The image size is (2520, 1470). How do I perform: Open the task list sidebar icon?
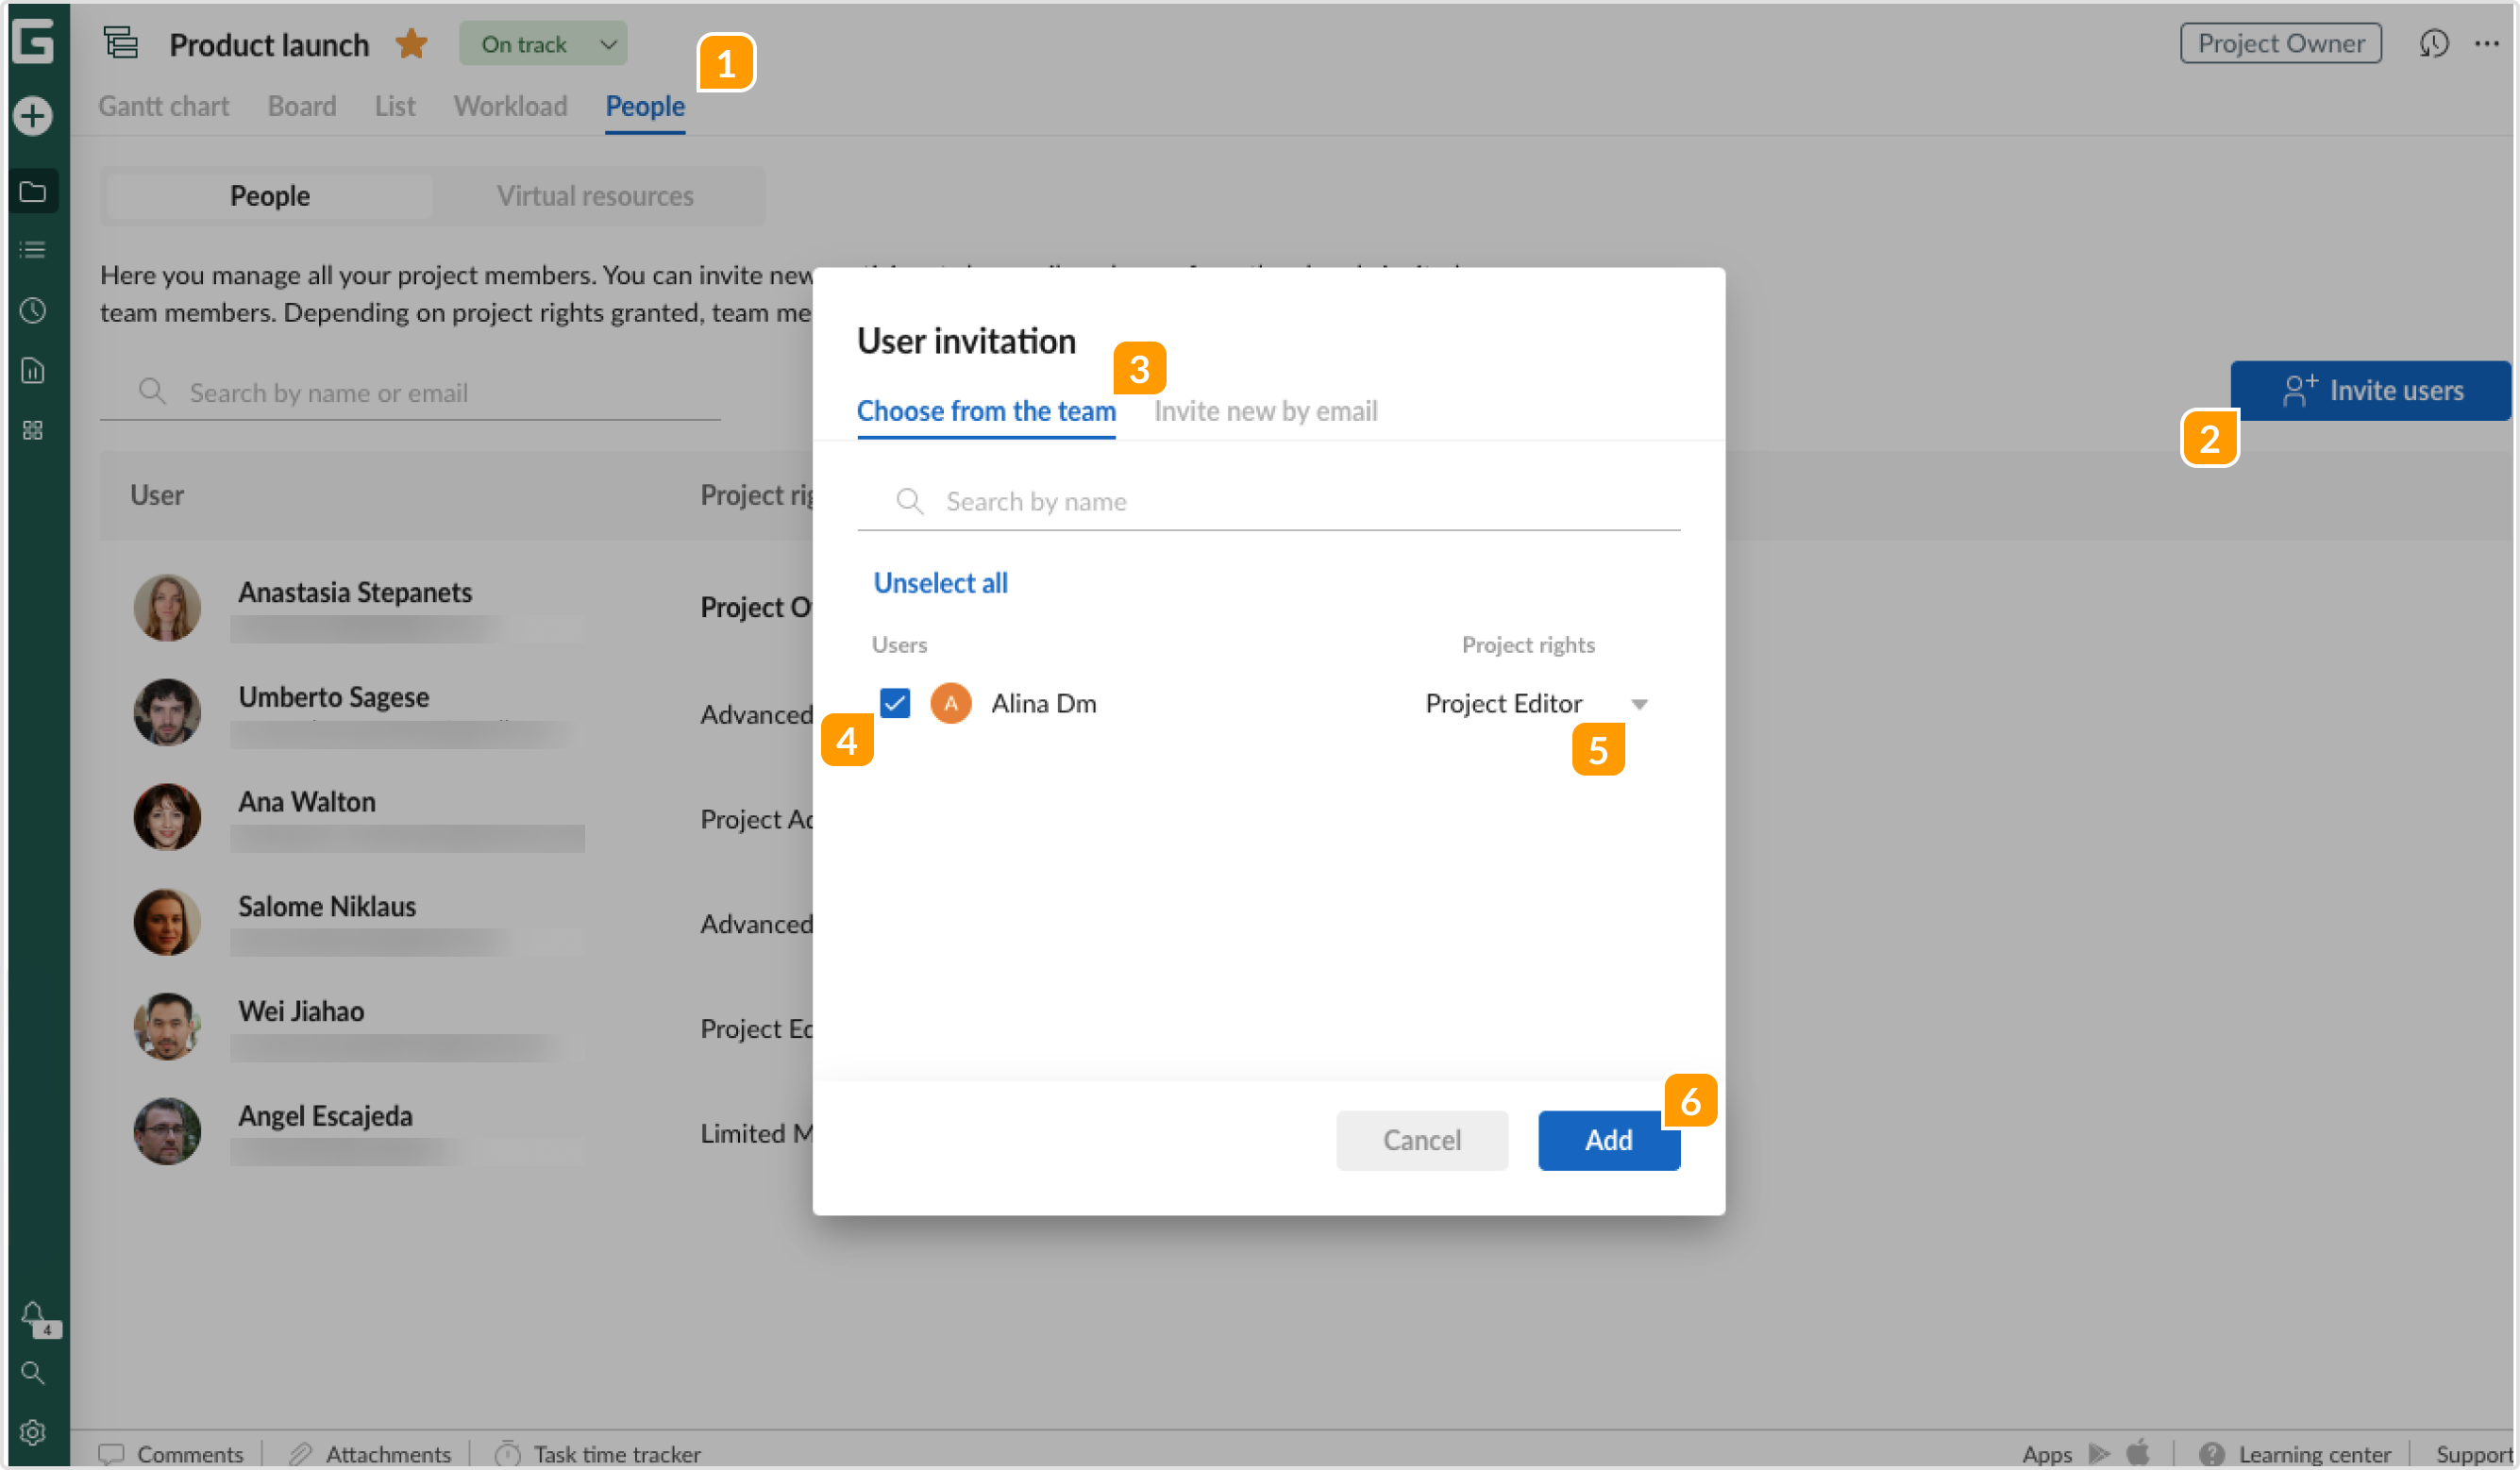point(34,249)
